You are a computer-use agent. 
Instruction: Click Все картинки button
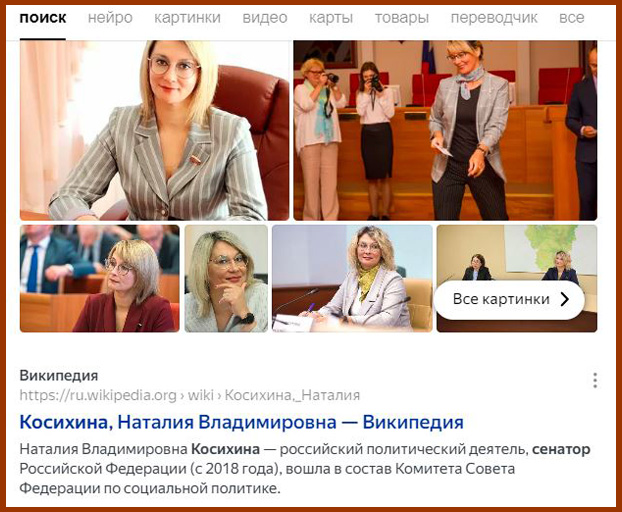click(x=509, y=299)
